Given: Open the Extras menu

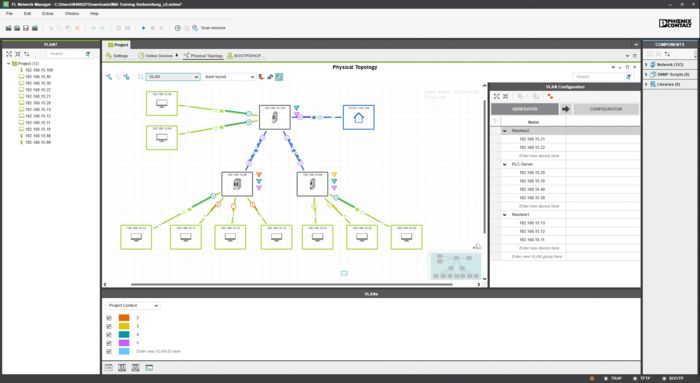Looking at the screenshot, I should [48, 14].
